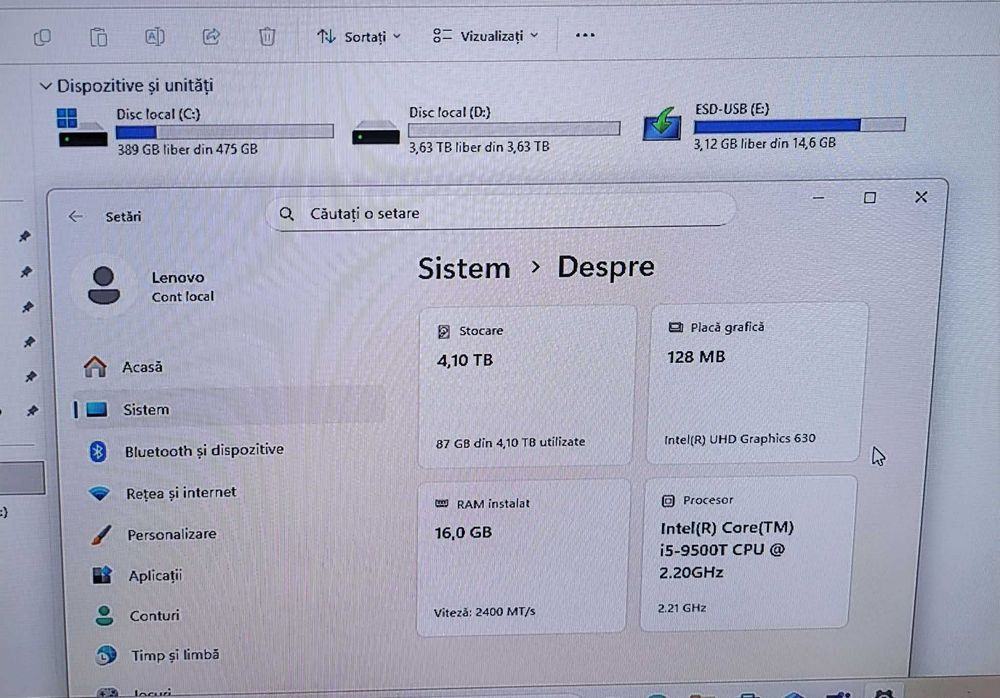Image resolution: width=1000 pixels, height=698 pixels.
Task: Maximize the Settings window
Action: pyautogui.click(x=869, y=198)
